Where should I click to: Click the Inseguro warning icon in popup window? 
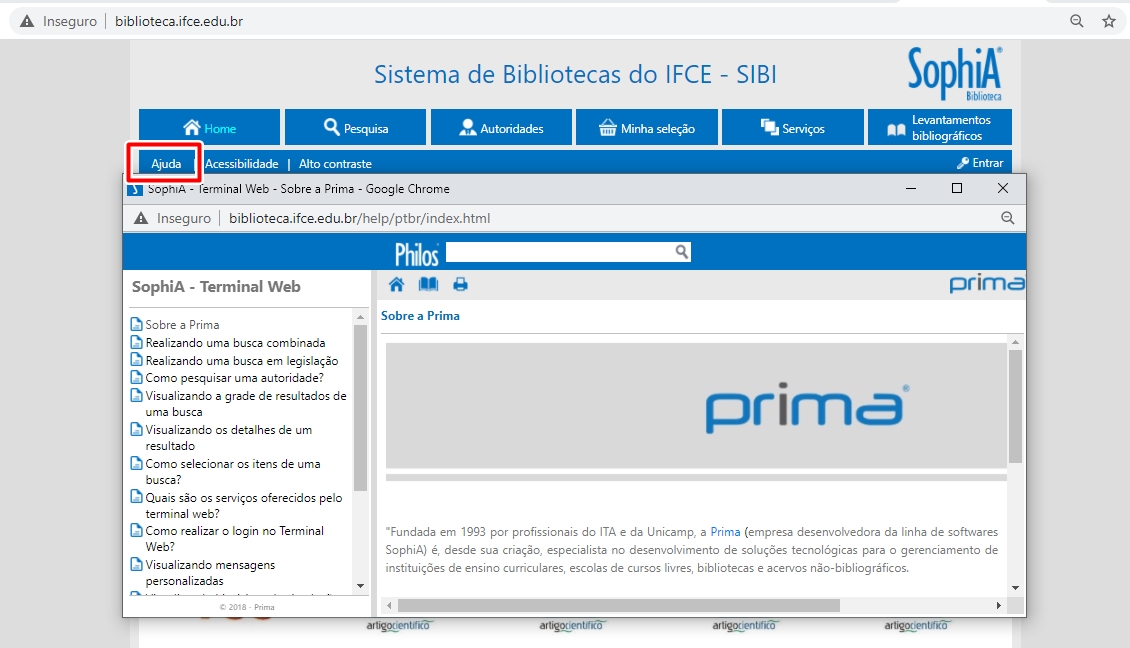click(x=141, y=218)
